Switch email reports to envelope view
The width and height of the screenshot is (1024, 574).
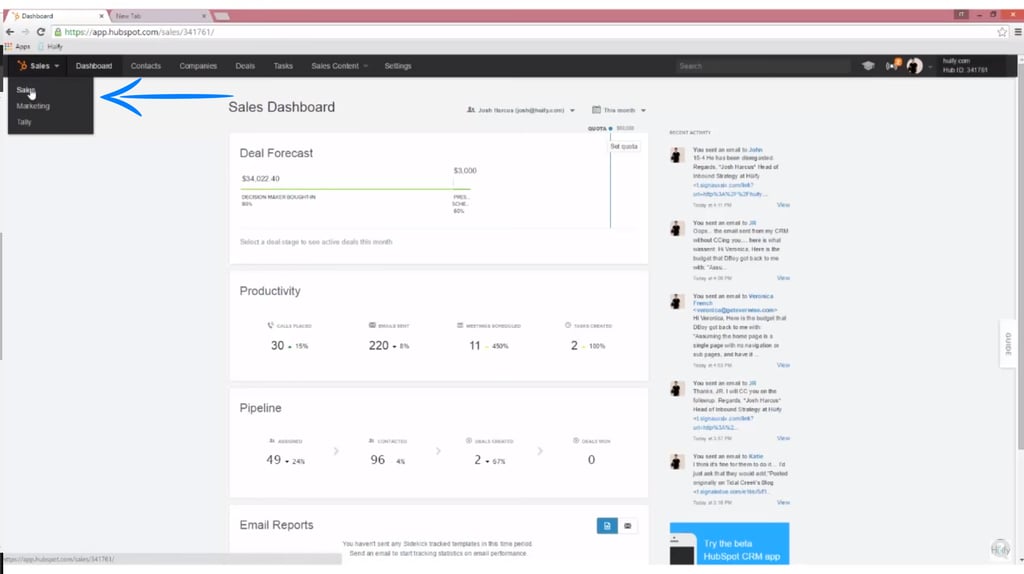point(628,525)
